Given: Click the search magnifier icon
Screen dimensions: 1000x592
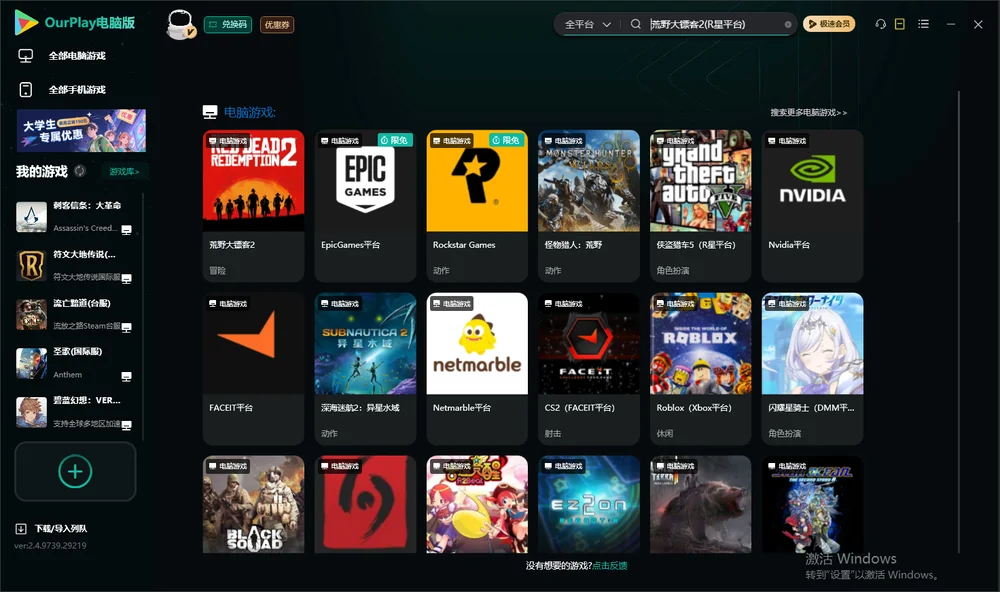Looking at the screenshot, I should click(635, 24).
